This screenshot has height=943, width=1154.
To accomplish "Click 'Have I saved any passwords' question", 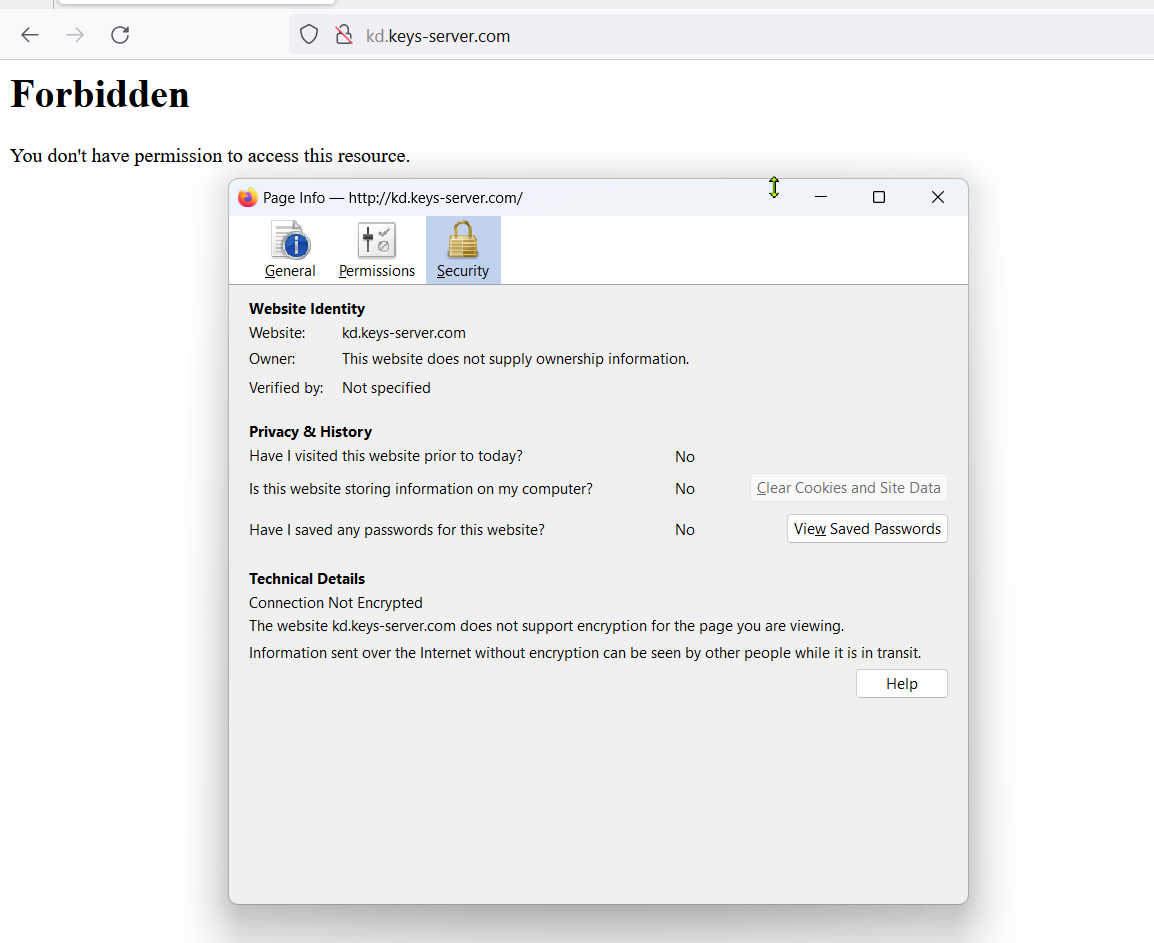I will 397,530.
